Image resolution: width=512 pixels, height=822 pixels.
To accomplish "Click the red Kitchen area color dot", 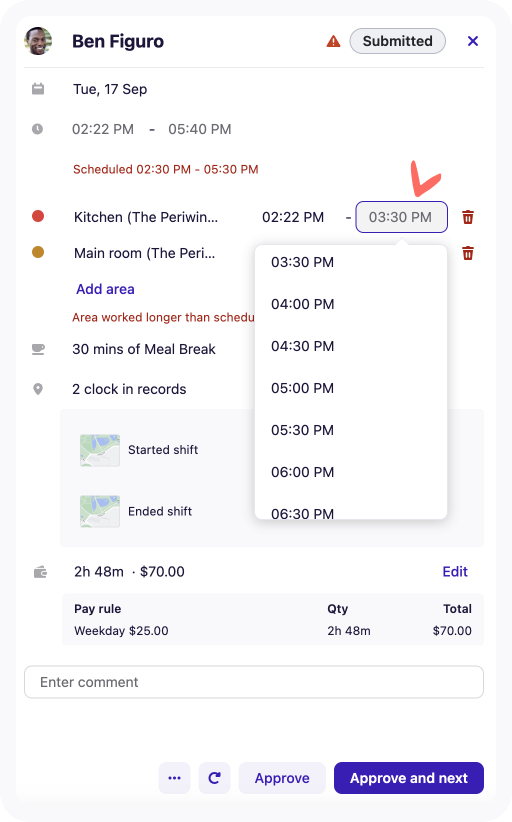I will [x=38, y=216].
